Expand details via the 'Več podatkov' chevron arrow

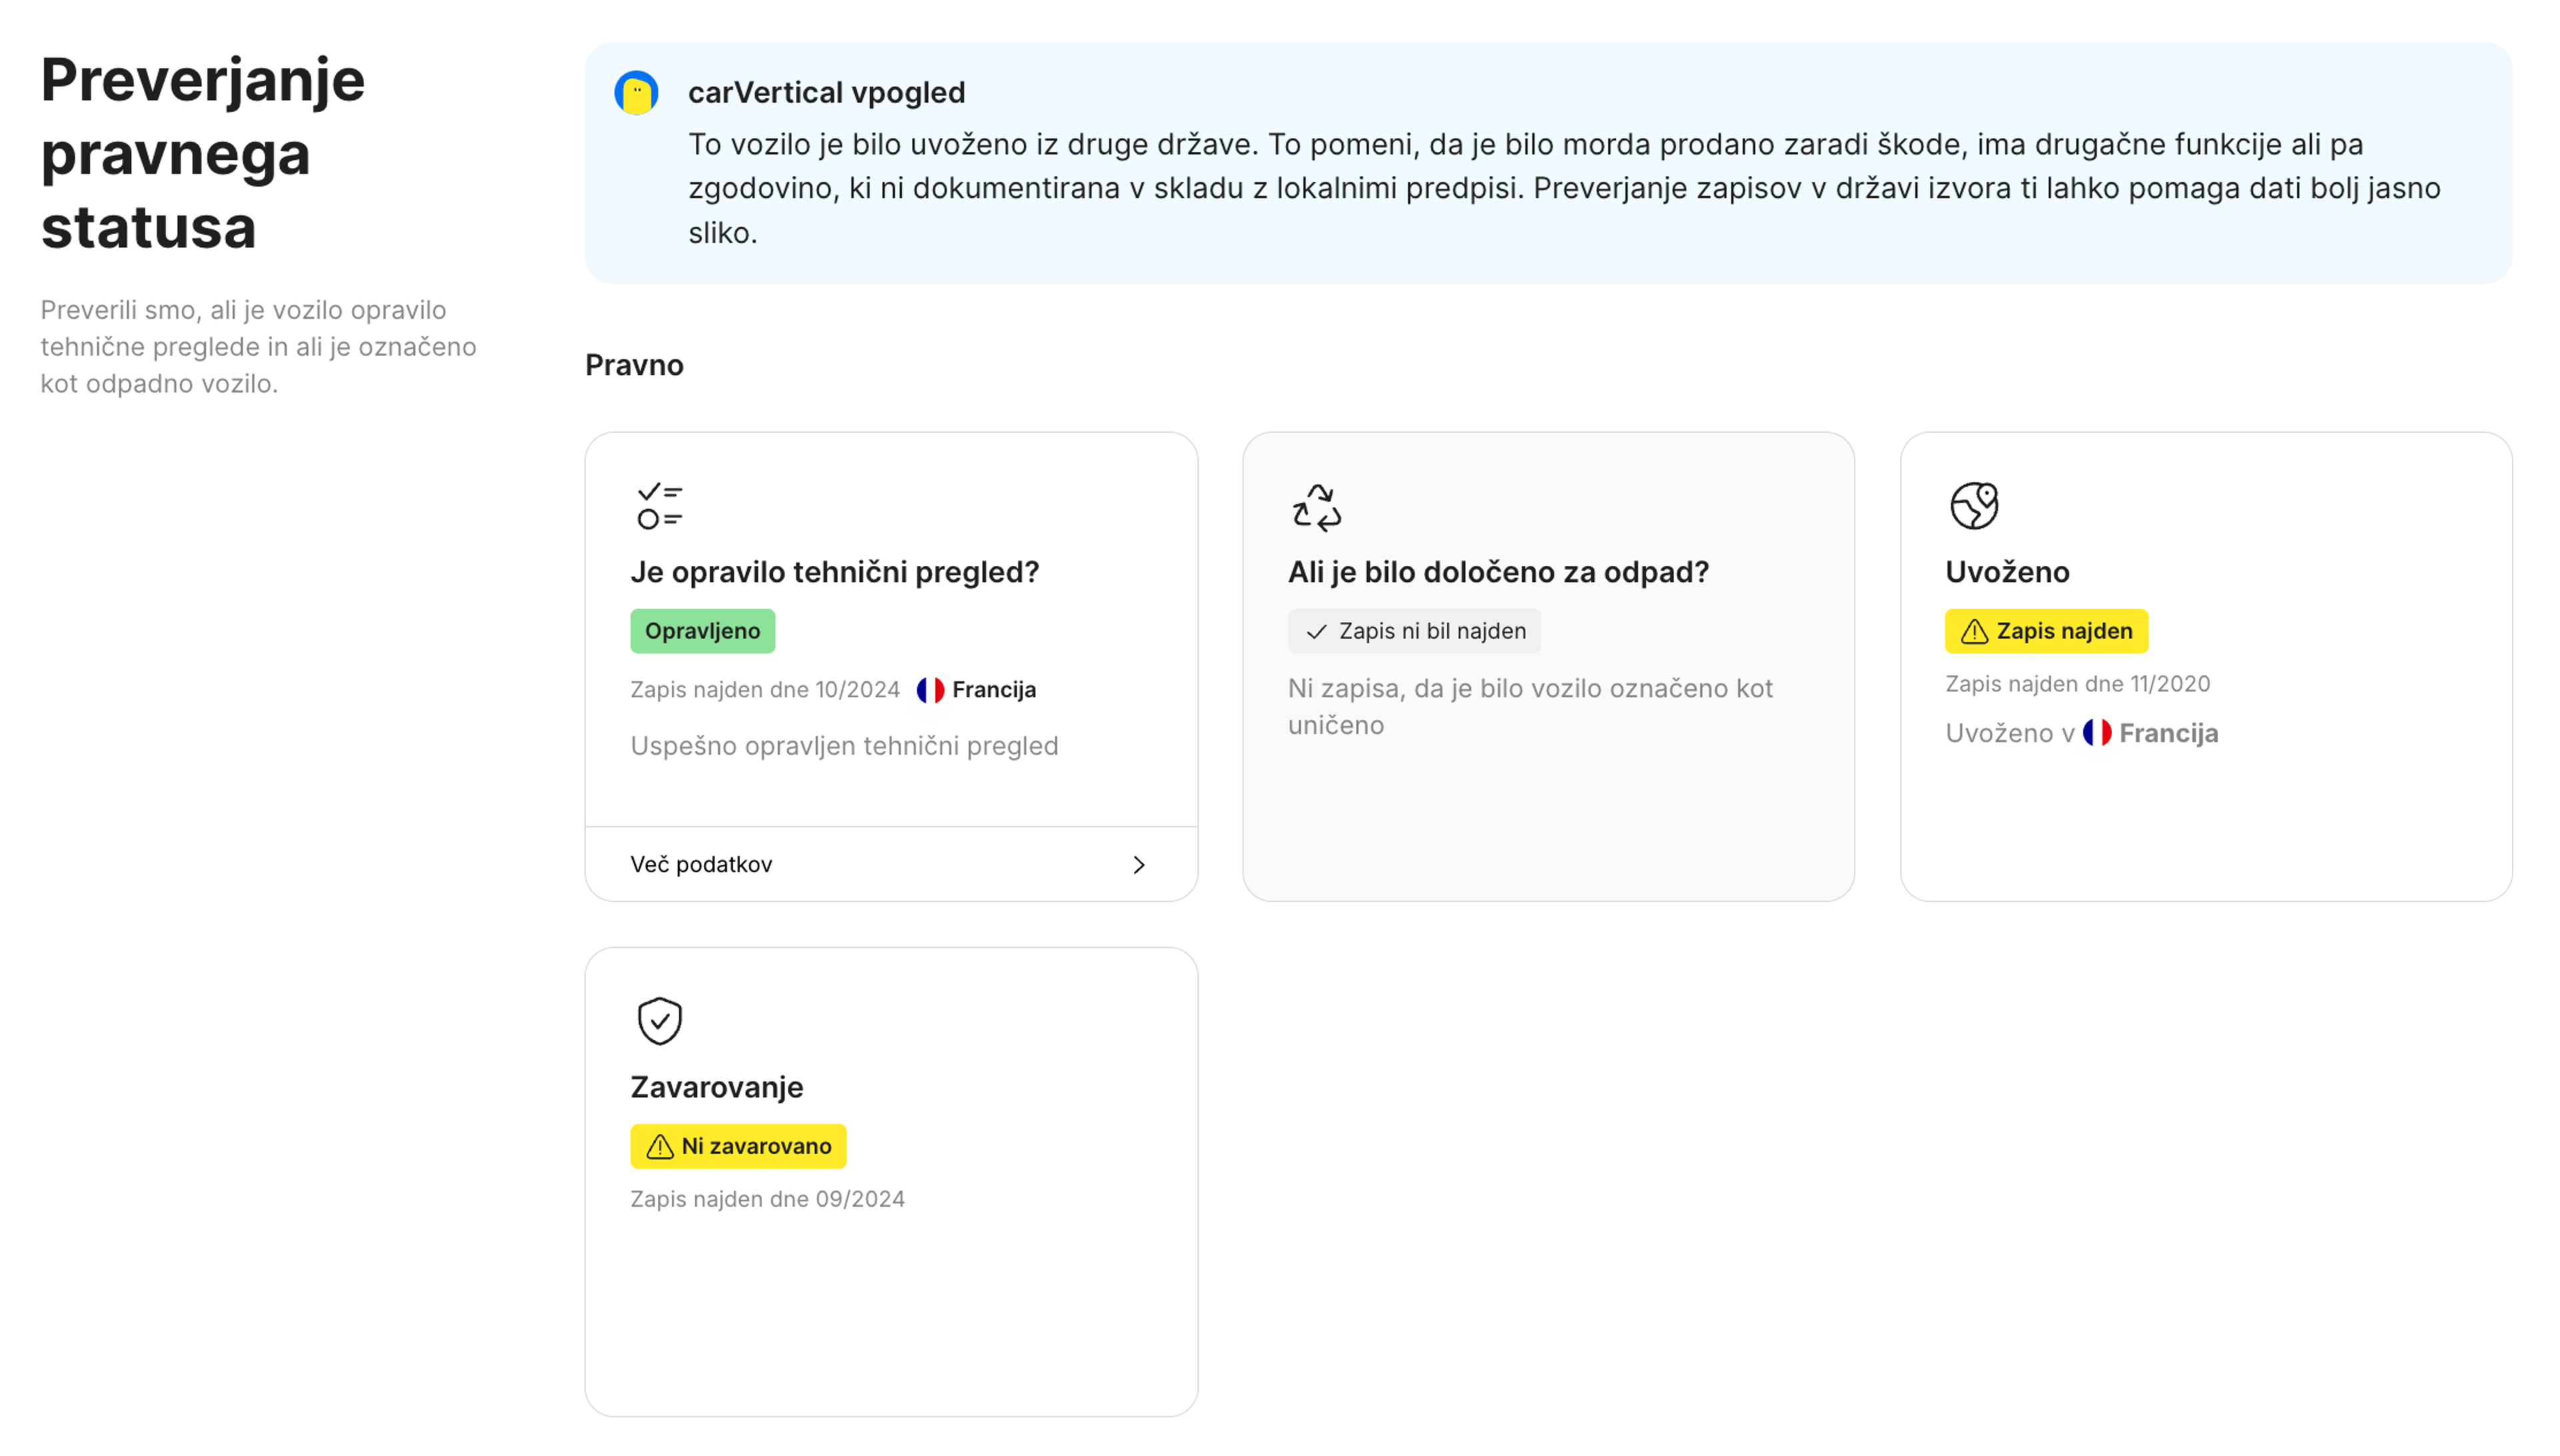[1139, 865]
